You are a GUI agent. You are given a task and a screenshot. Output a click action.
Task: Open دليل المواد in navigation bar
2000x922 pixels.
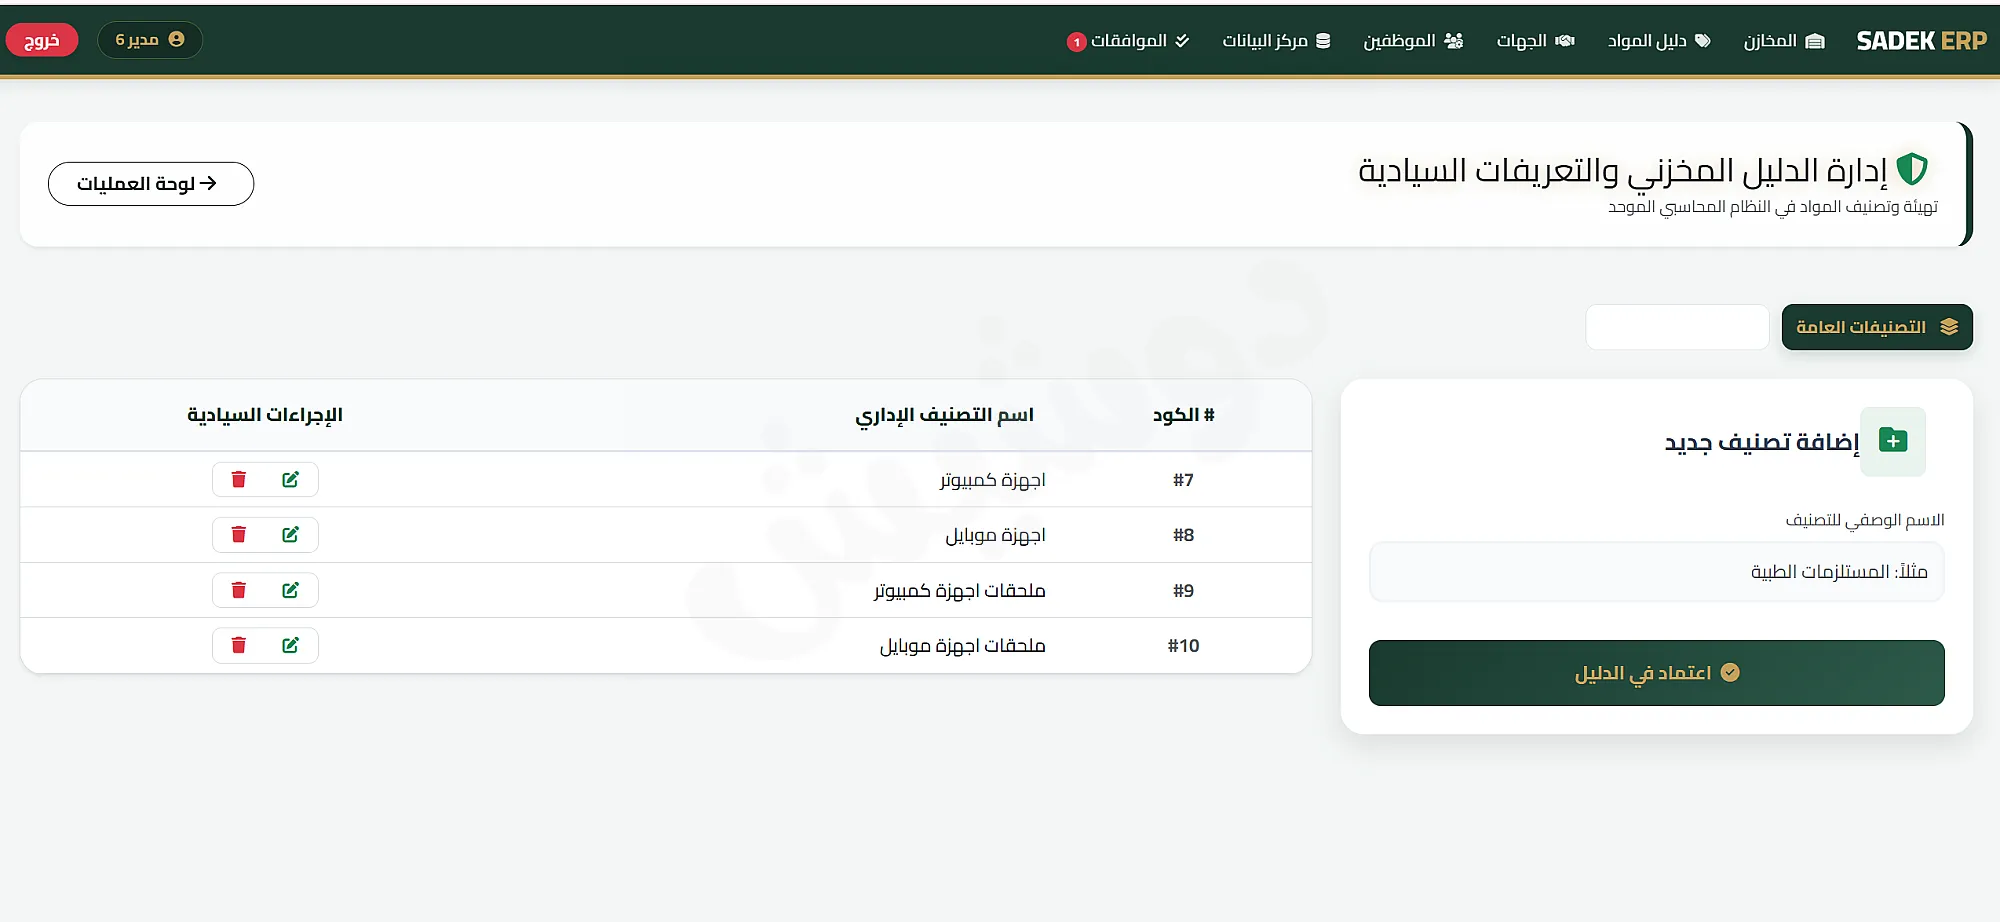point(1659,40)
